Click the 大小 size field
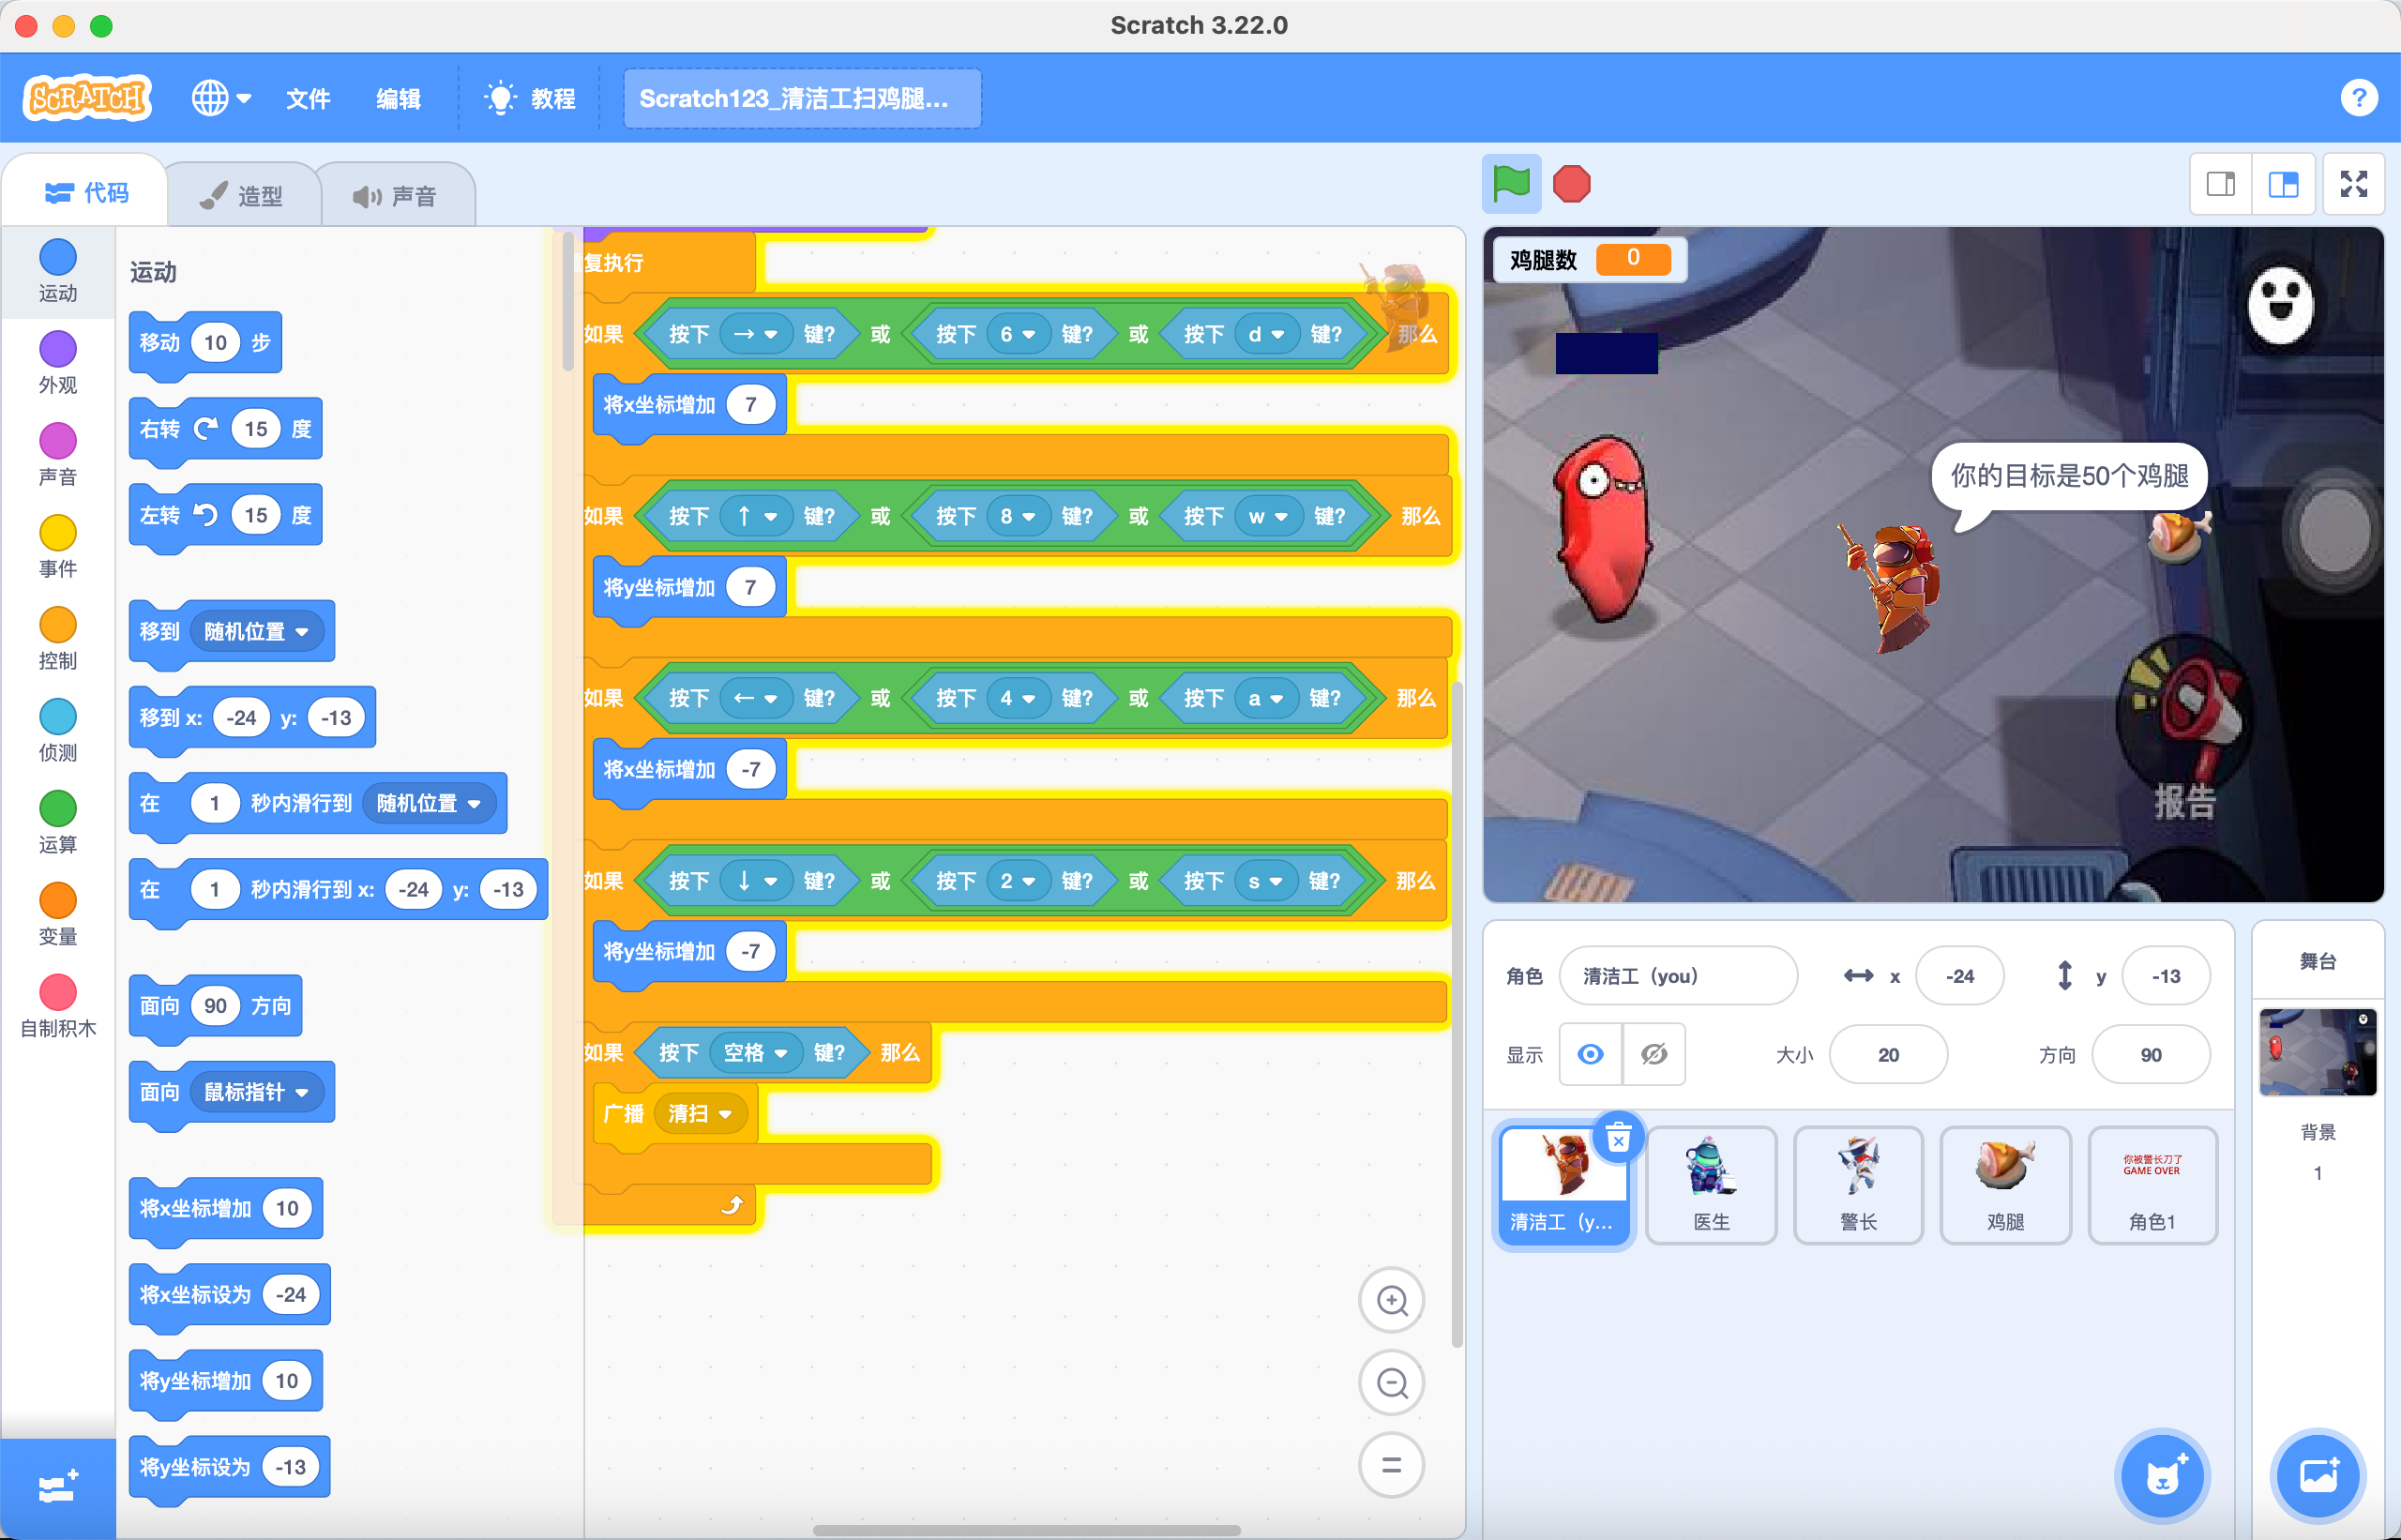 coord(1888,1055)
